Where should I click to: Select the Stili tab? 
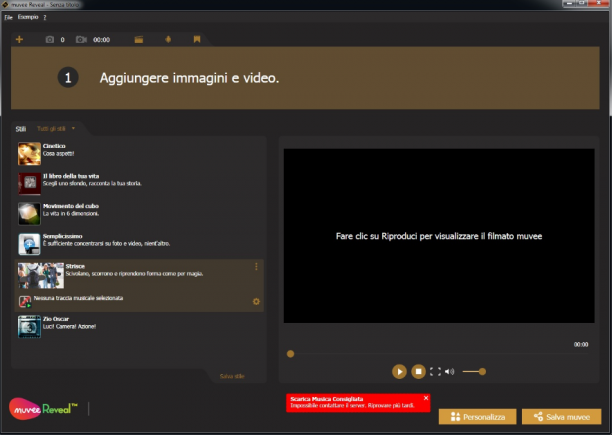[x=21, y=129]
